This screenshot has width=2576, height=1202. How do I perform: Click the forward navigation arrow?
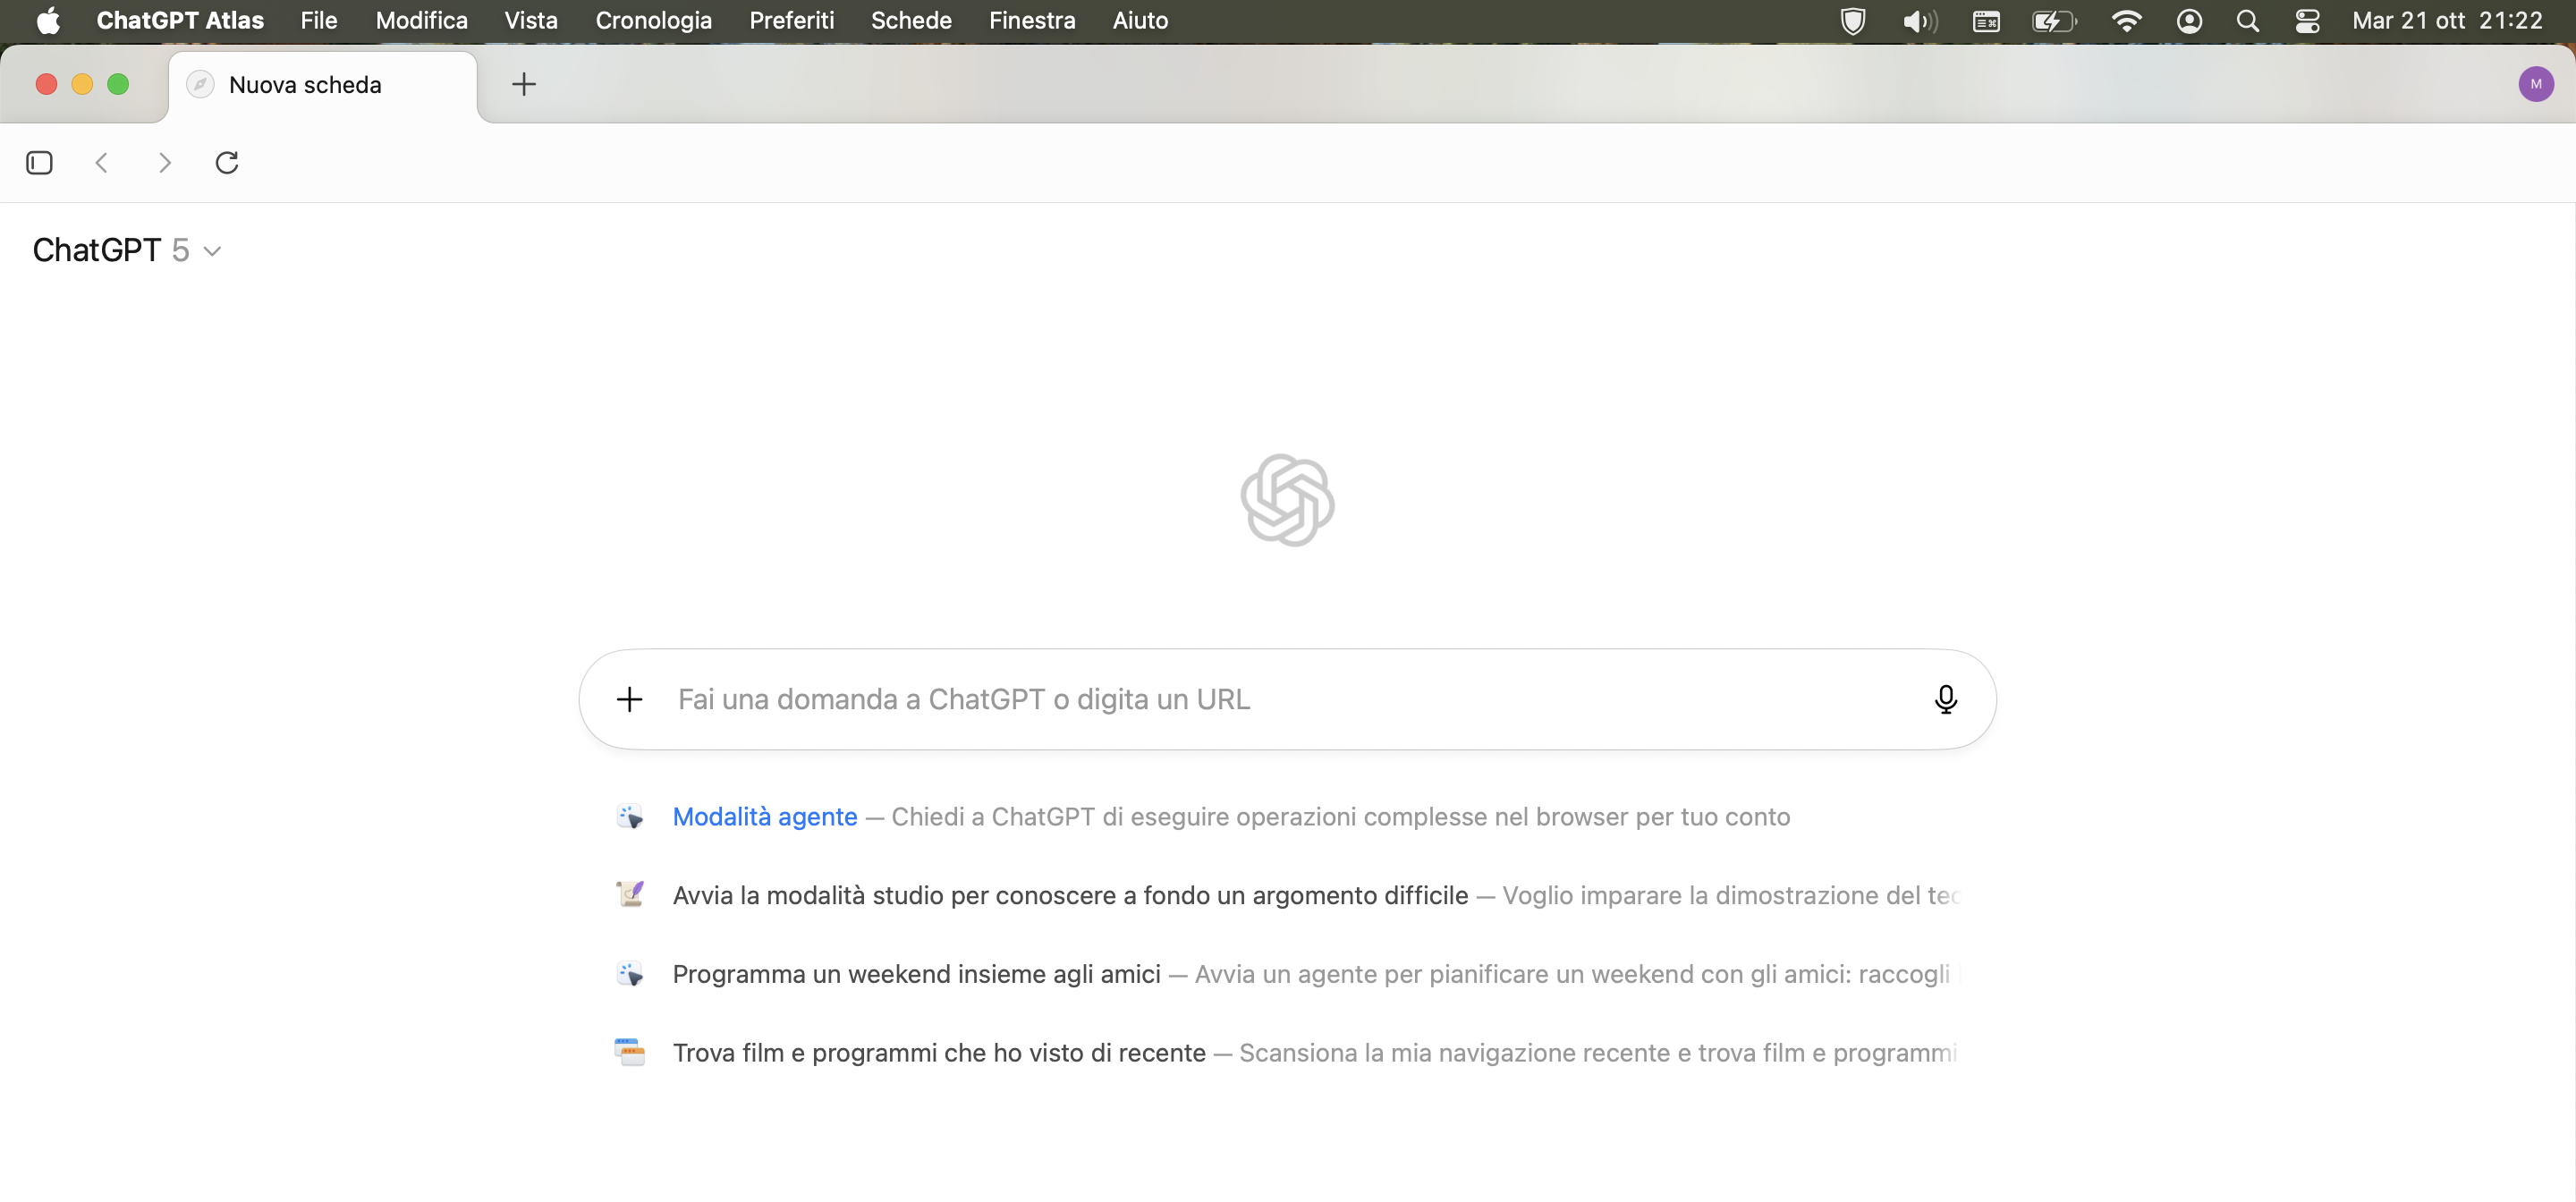click(x=165, y=162)
